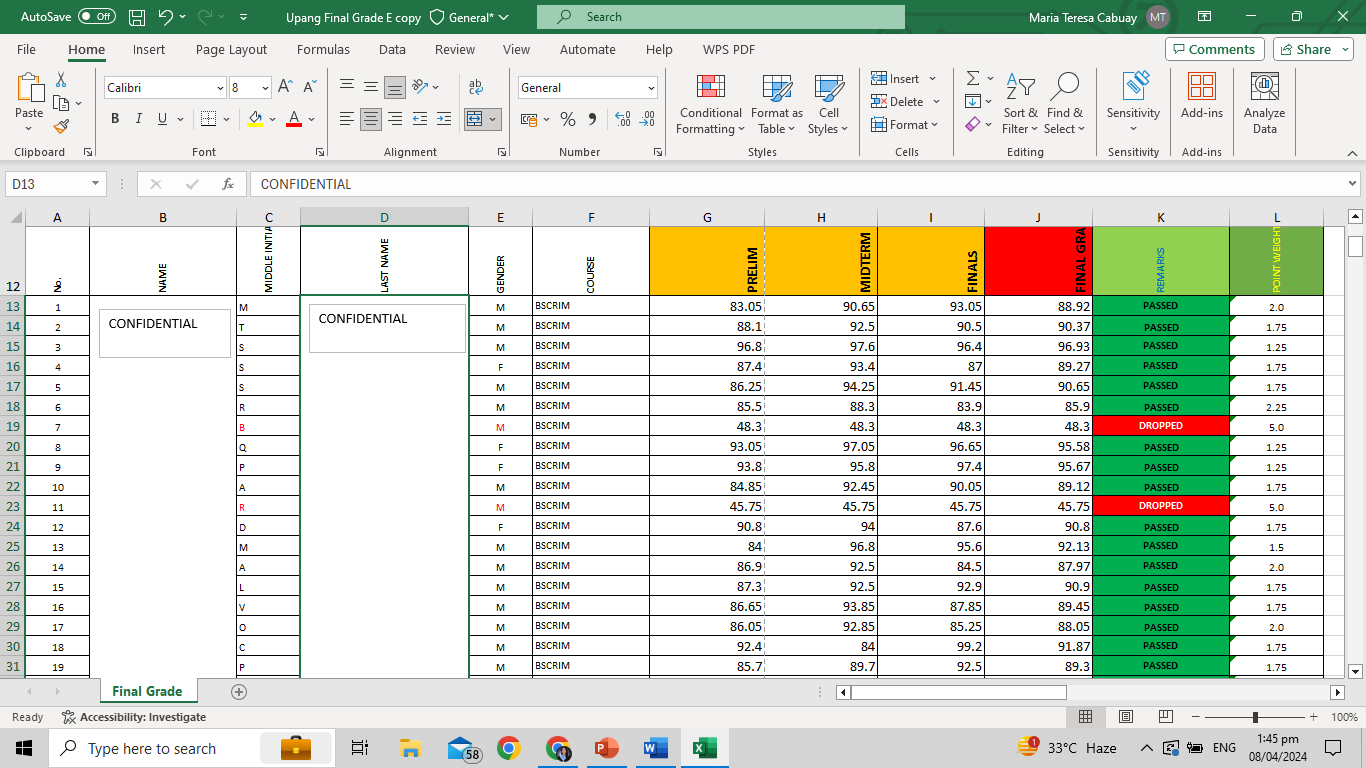This screenshot has height=768, width=1366.
Task: Apply the Percent Style number format
Action: pyautogui.click(x=568, y=119)
